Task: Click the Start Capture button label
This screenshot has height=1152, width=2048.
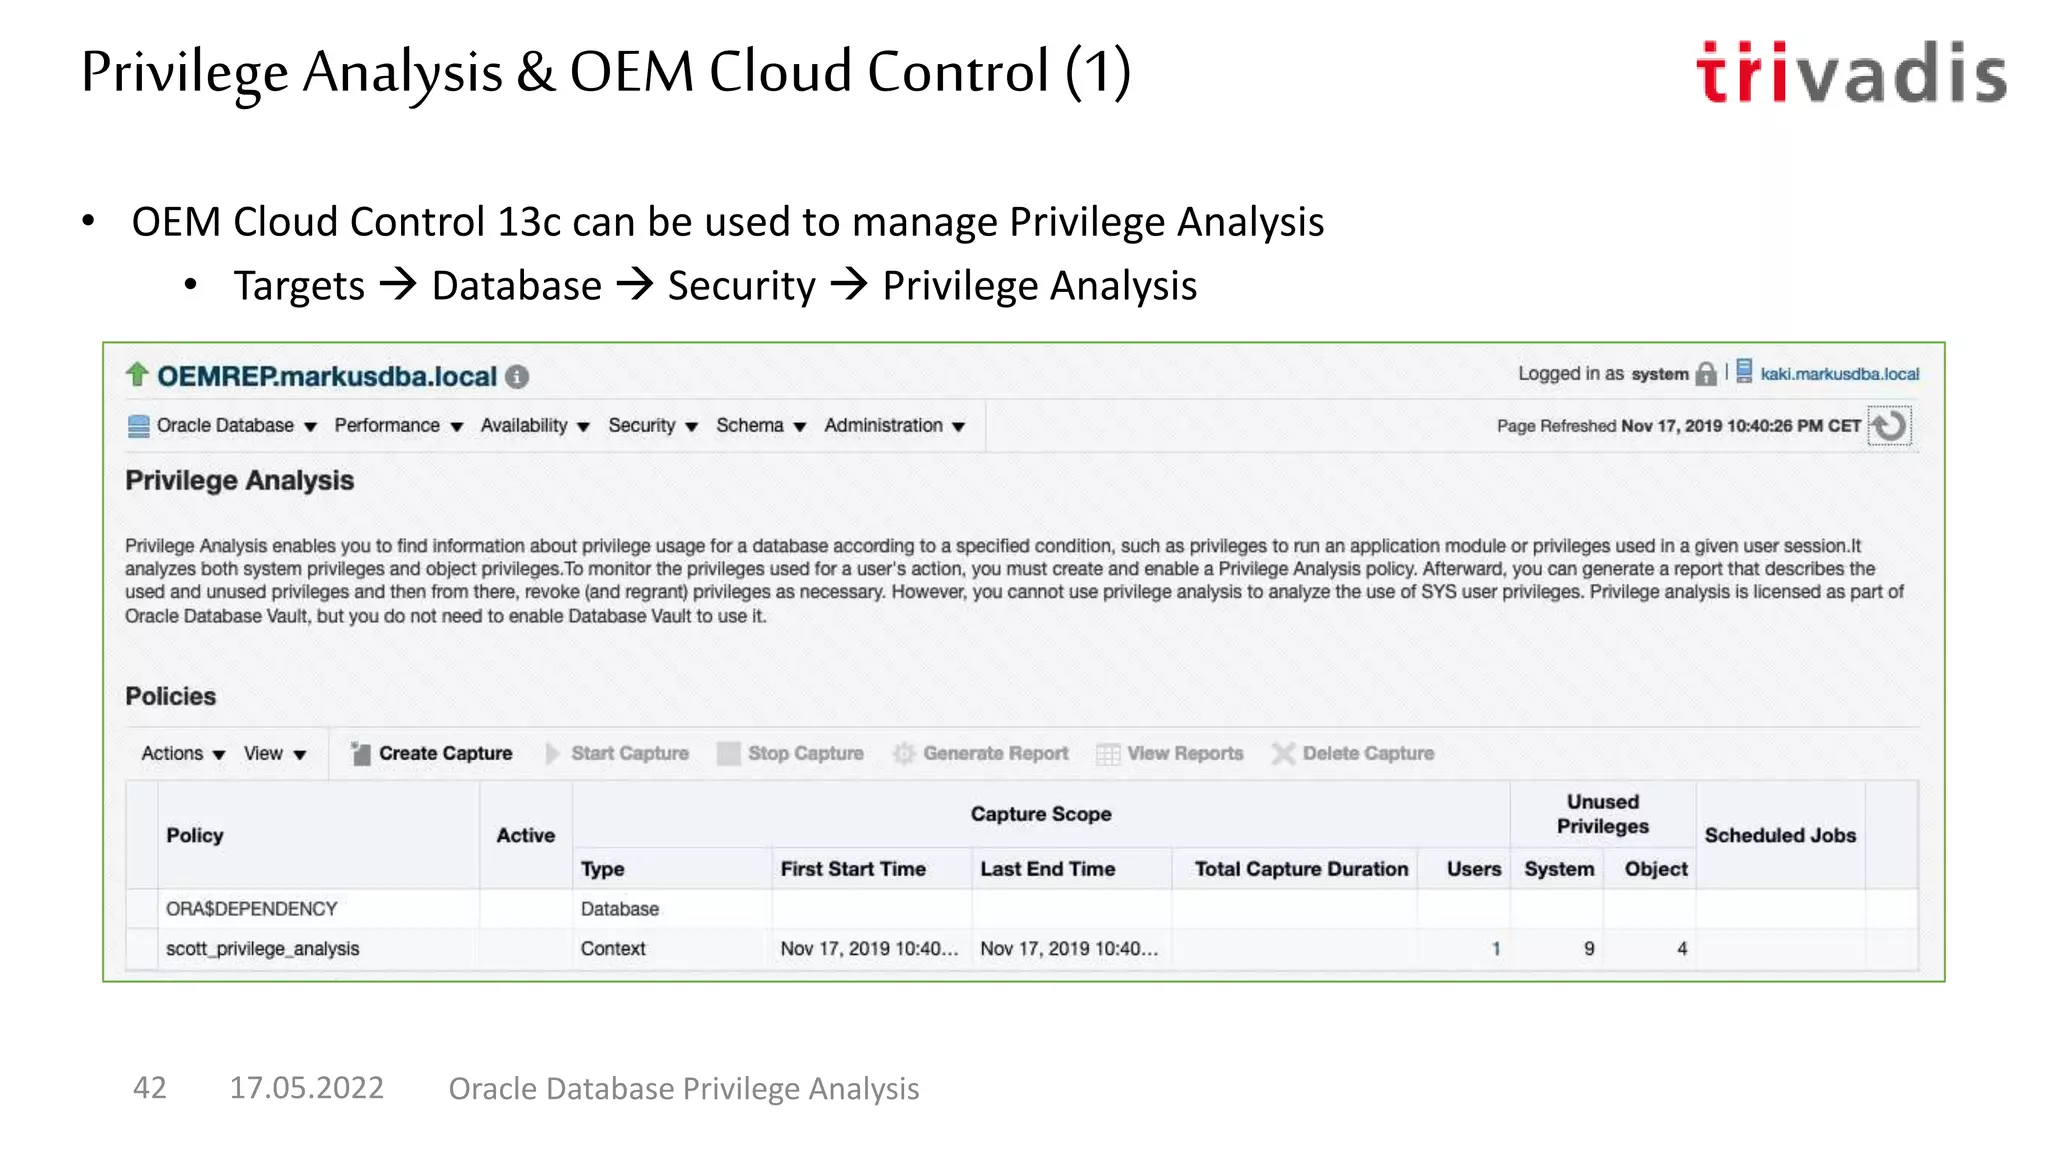Action: (630, 753)
